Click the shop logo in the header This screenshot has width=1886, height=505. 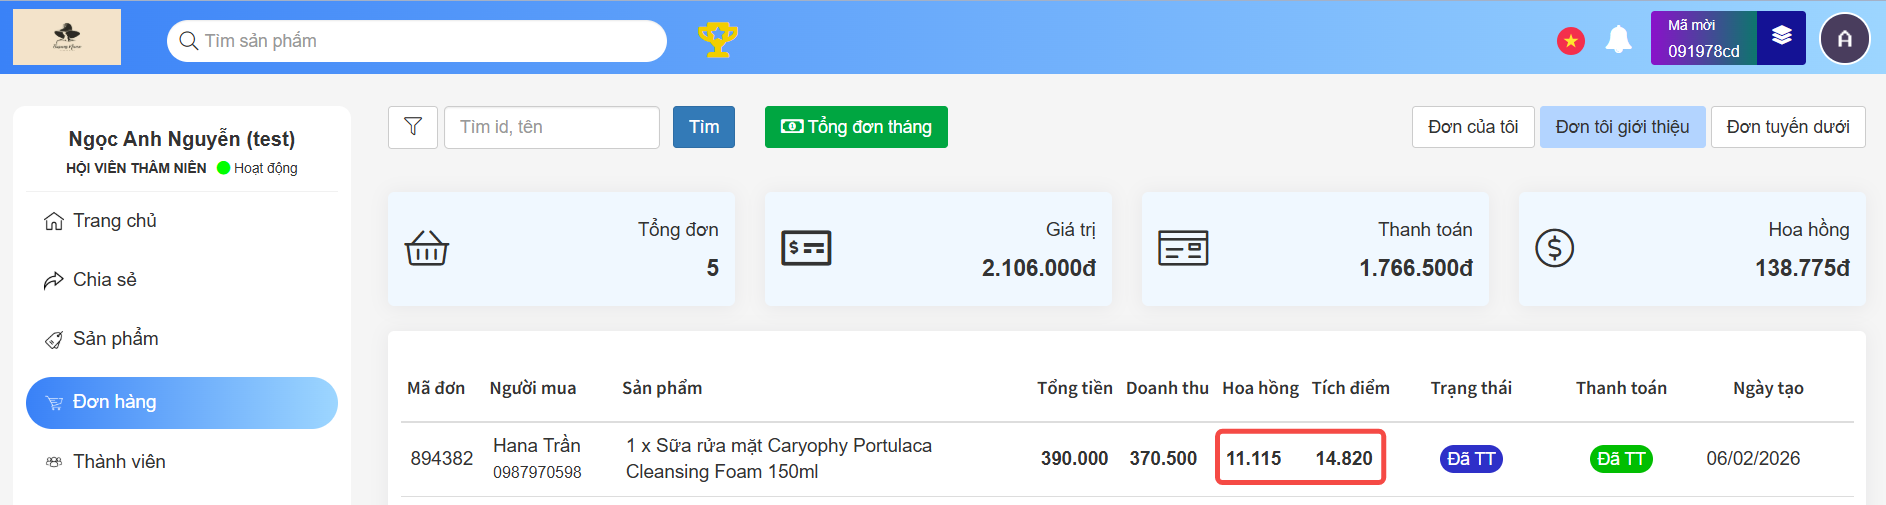(x=67, y=37)
